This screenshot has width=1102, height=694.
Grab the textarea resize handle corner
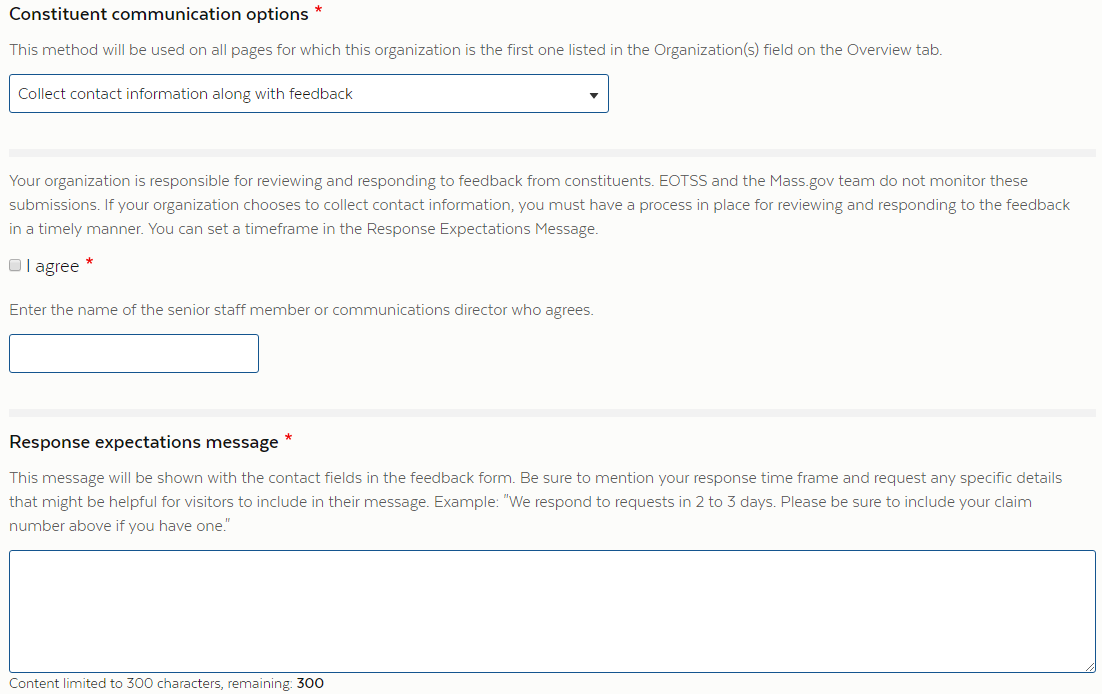pos(1089,666)
